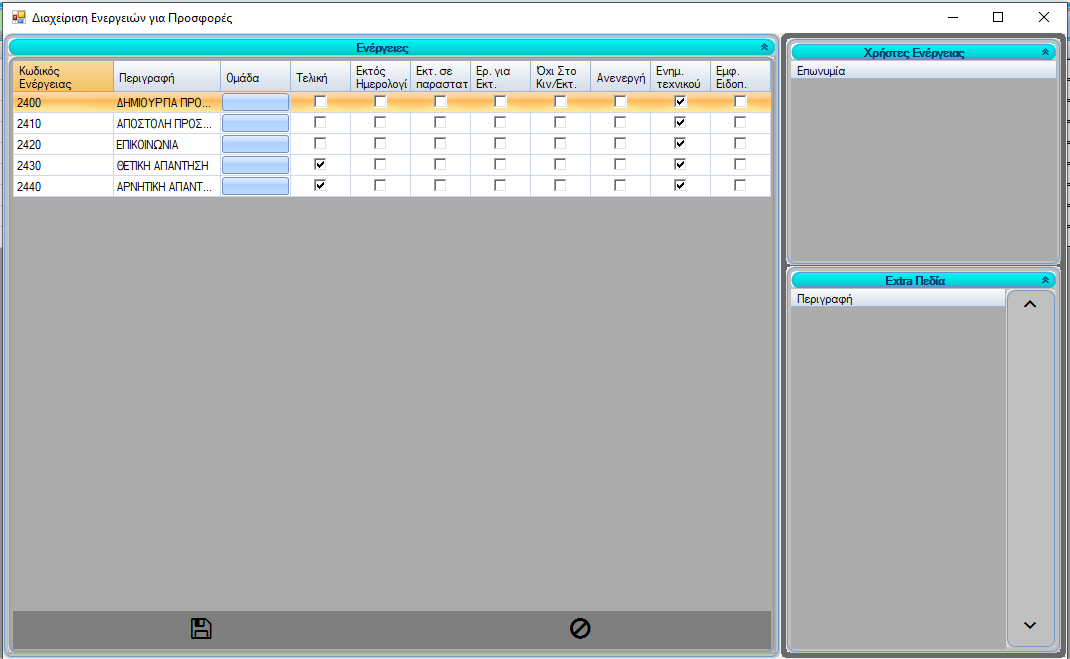Click Περιγραφή header in Extra Πεδία
Image resolution: width=1070 pixels, height=659 pixels.
[x=896, y=299]
